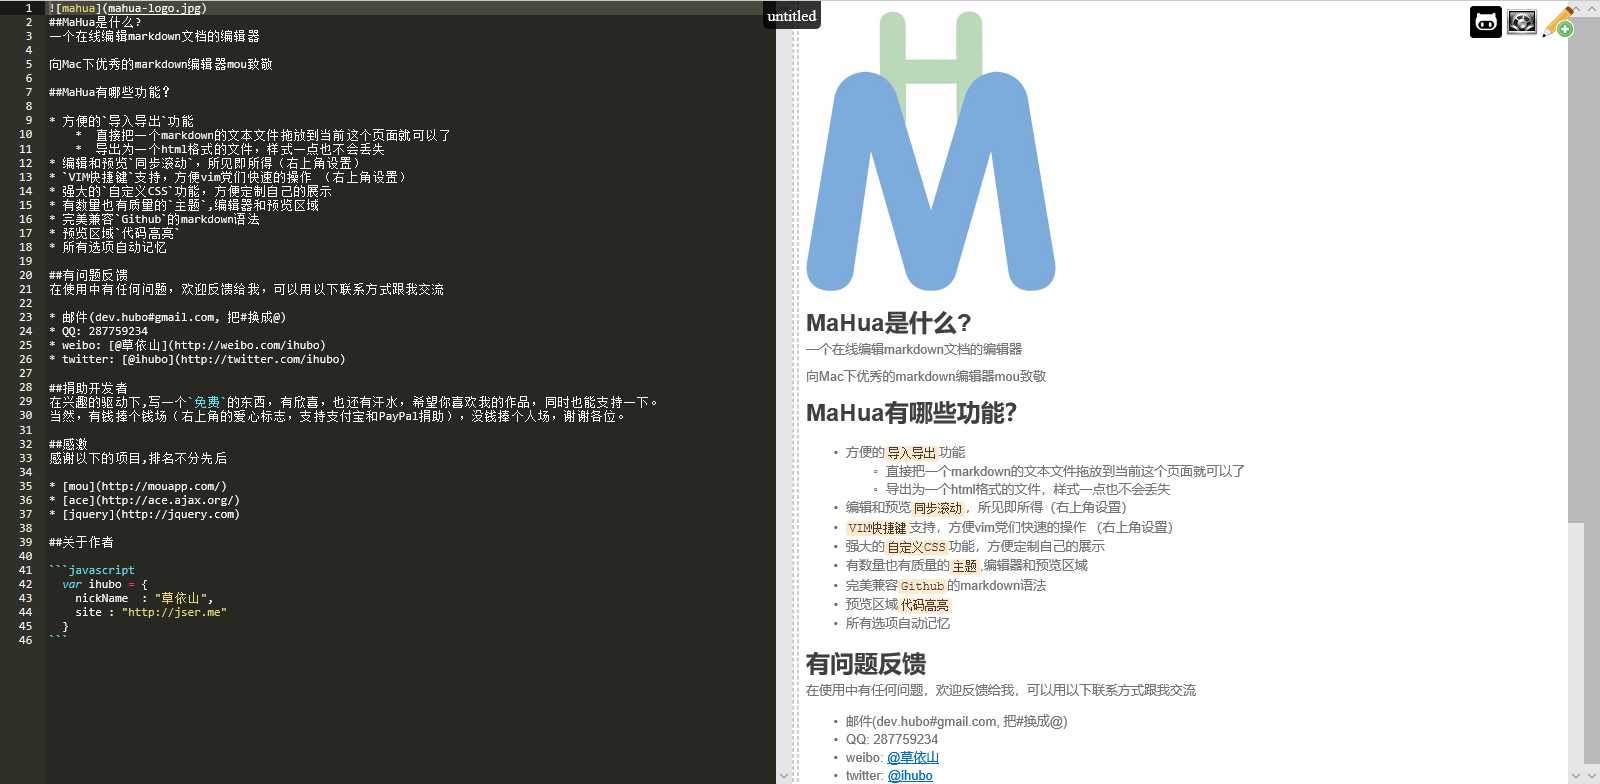Click editor line '##MaHua是什么?'
The image size is (1600, 784).
point(95,22)
